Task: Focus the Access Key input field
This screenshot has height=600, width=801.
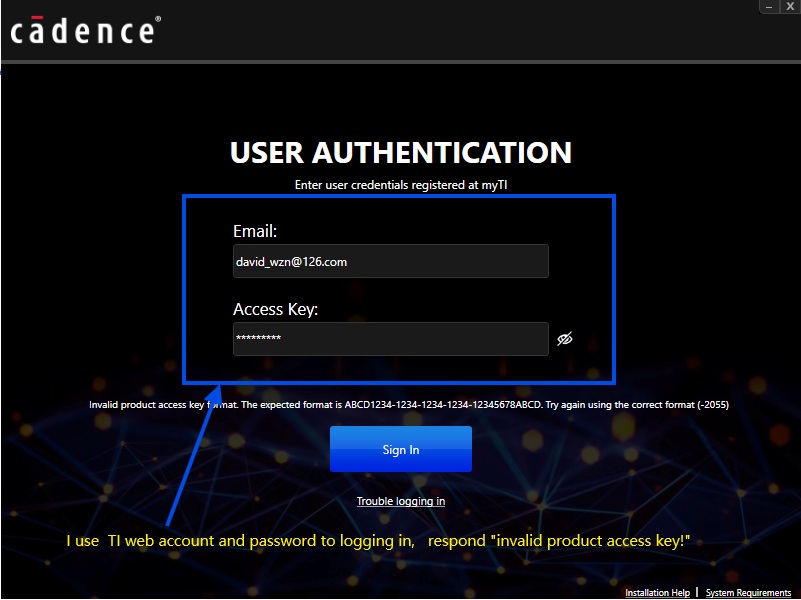Action: click(x=390, y=339)
